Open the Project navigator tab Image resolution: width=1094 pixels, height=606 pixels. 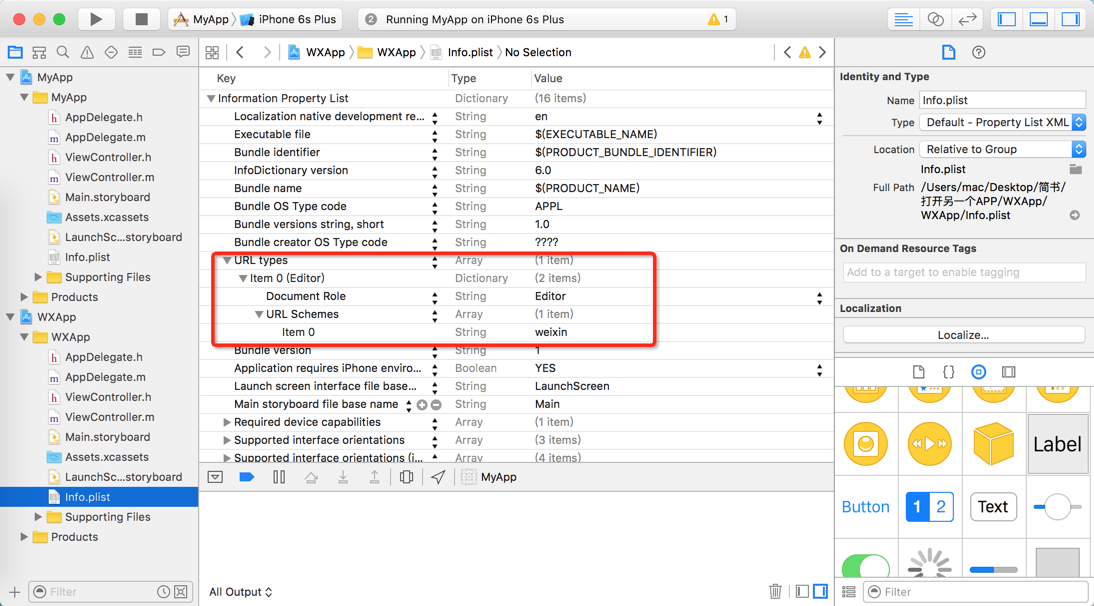(15, 52)
